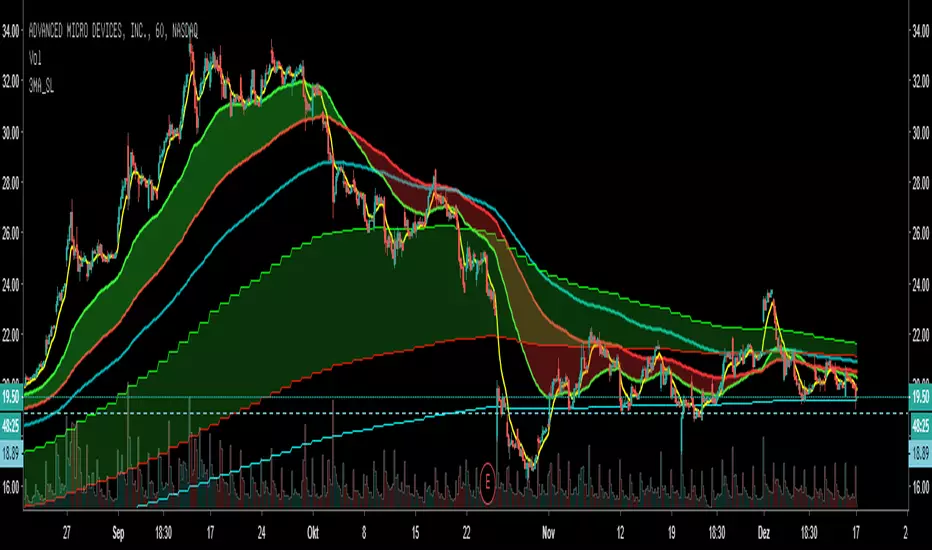
Task: Click the '22' date label on time axis
Action: coord(467,532)
